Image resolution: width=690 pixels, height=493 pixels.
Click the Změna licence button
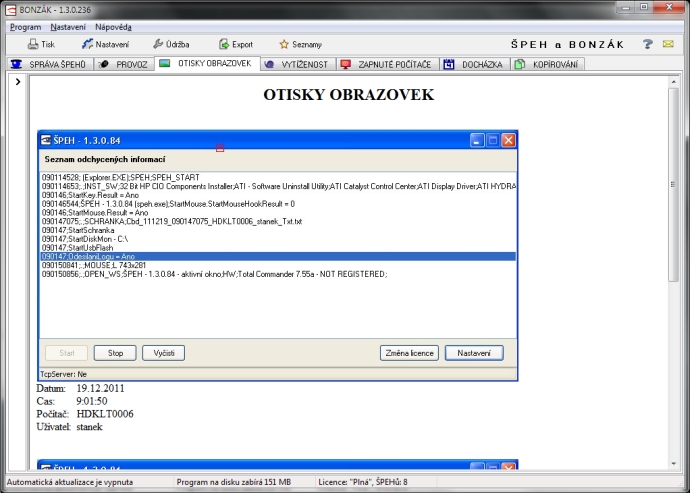(x=409, y=353)
